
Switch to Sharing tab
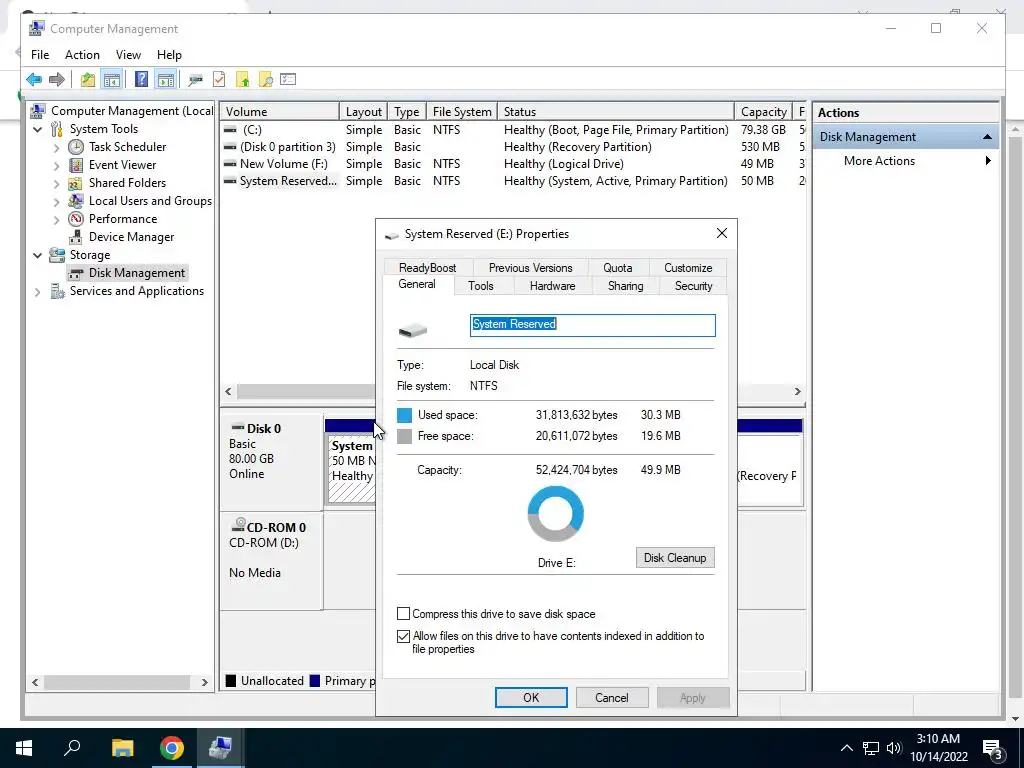[x=626, y=286]
